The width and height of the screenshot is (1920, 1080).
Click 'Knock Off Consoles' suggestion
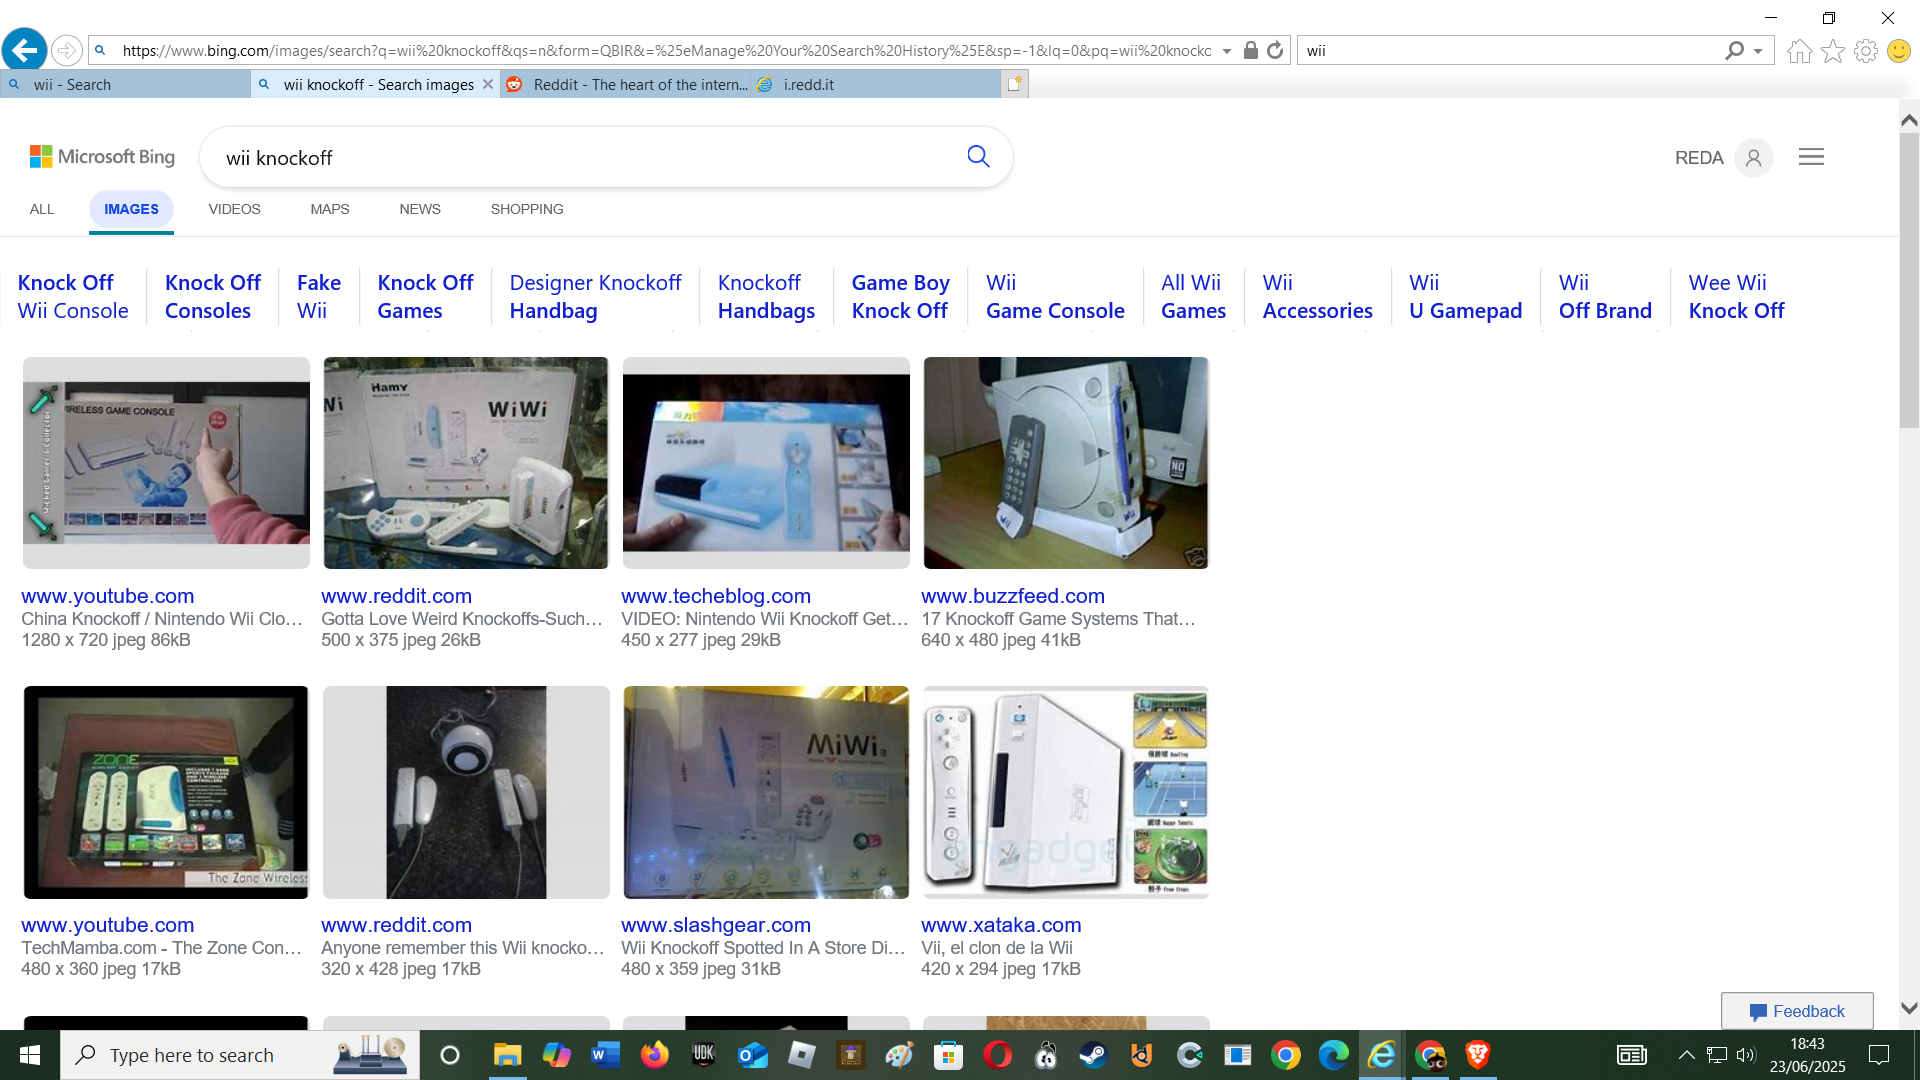[x=212, y=296]
